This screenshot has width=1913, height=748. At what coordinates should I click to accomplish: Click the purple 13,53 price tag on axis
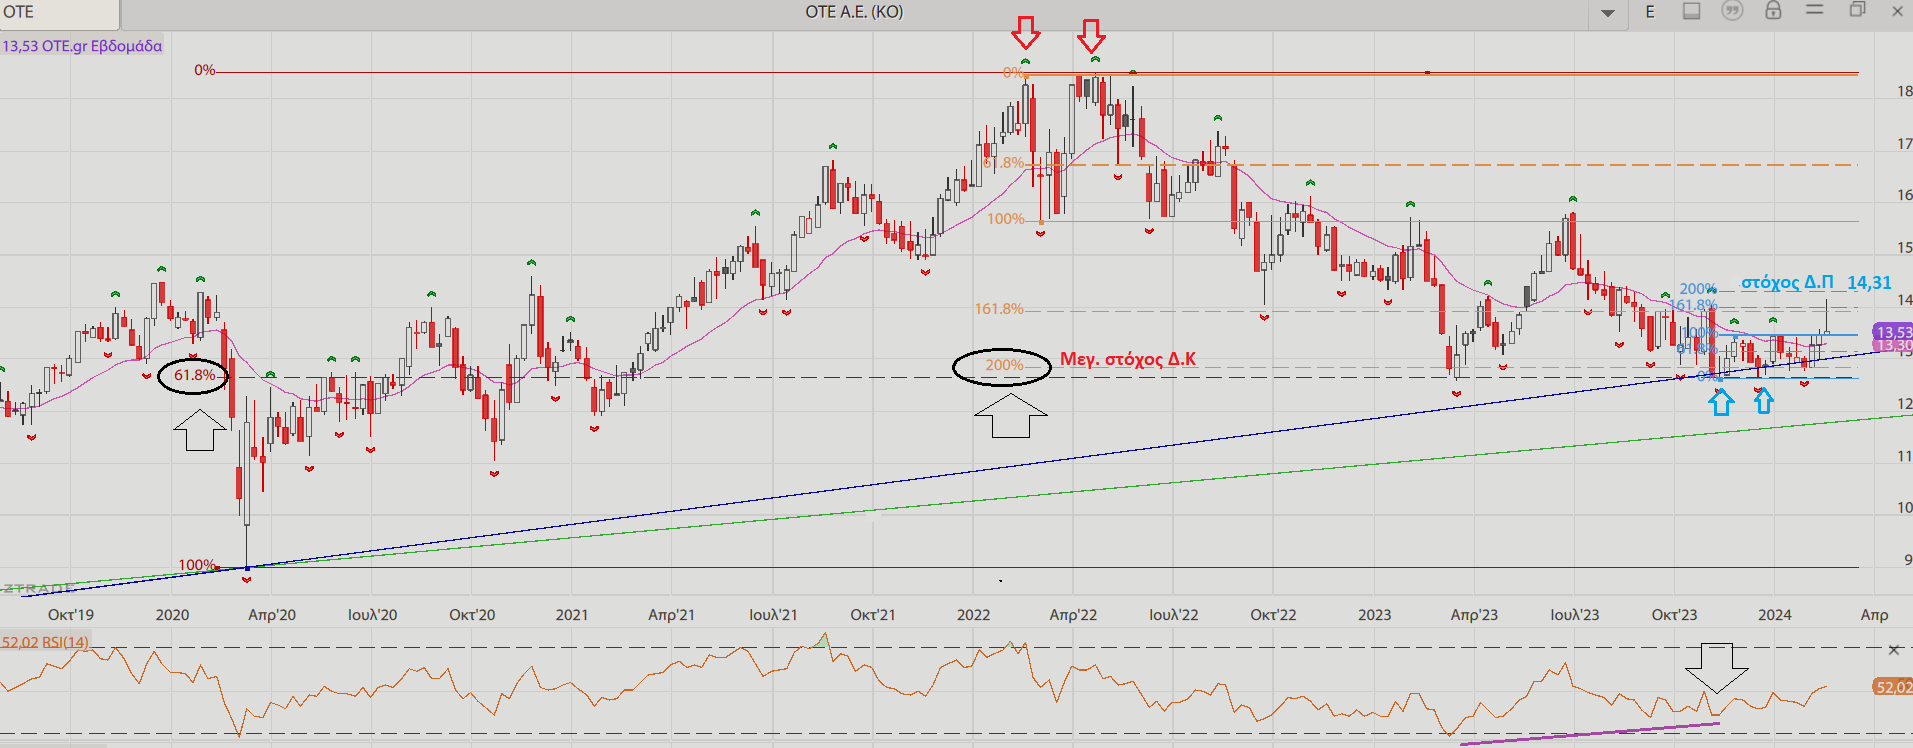[x=1893, y=332]
